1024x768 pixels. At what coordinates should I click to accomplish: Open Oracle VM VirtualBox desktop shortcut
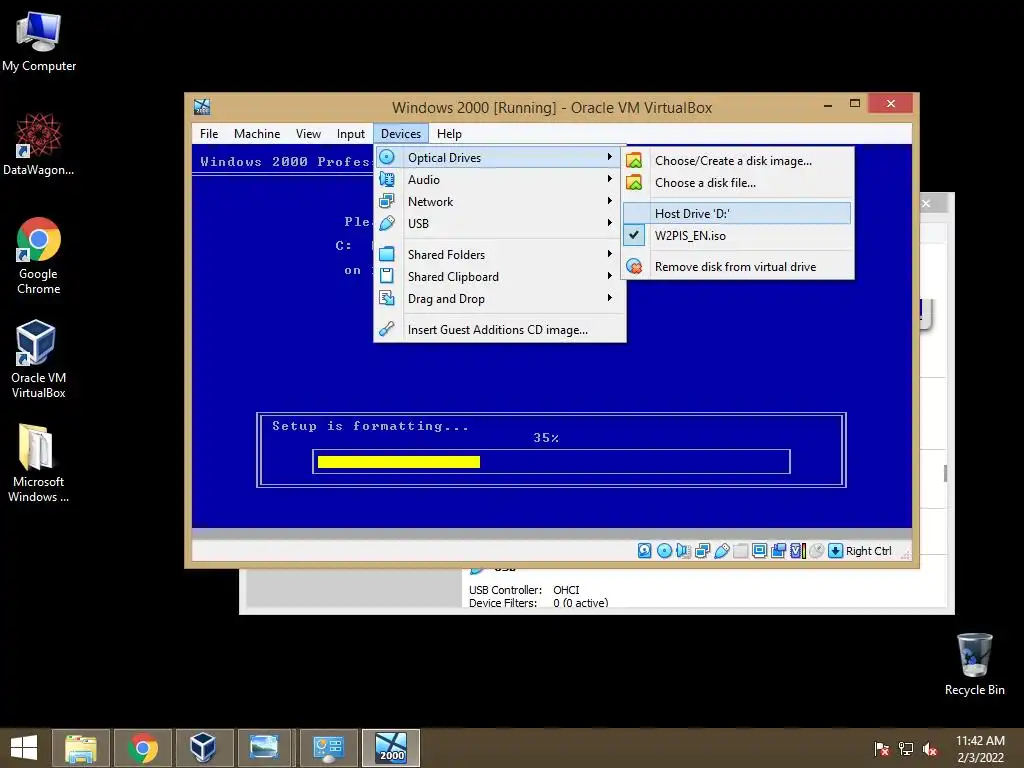click(38, 359)
